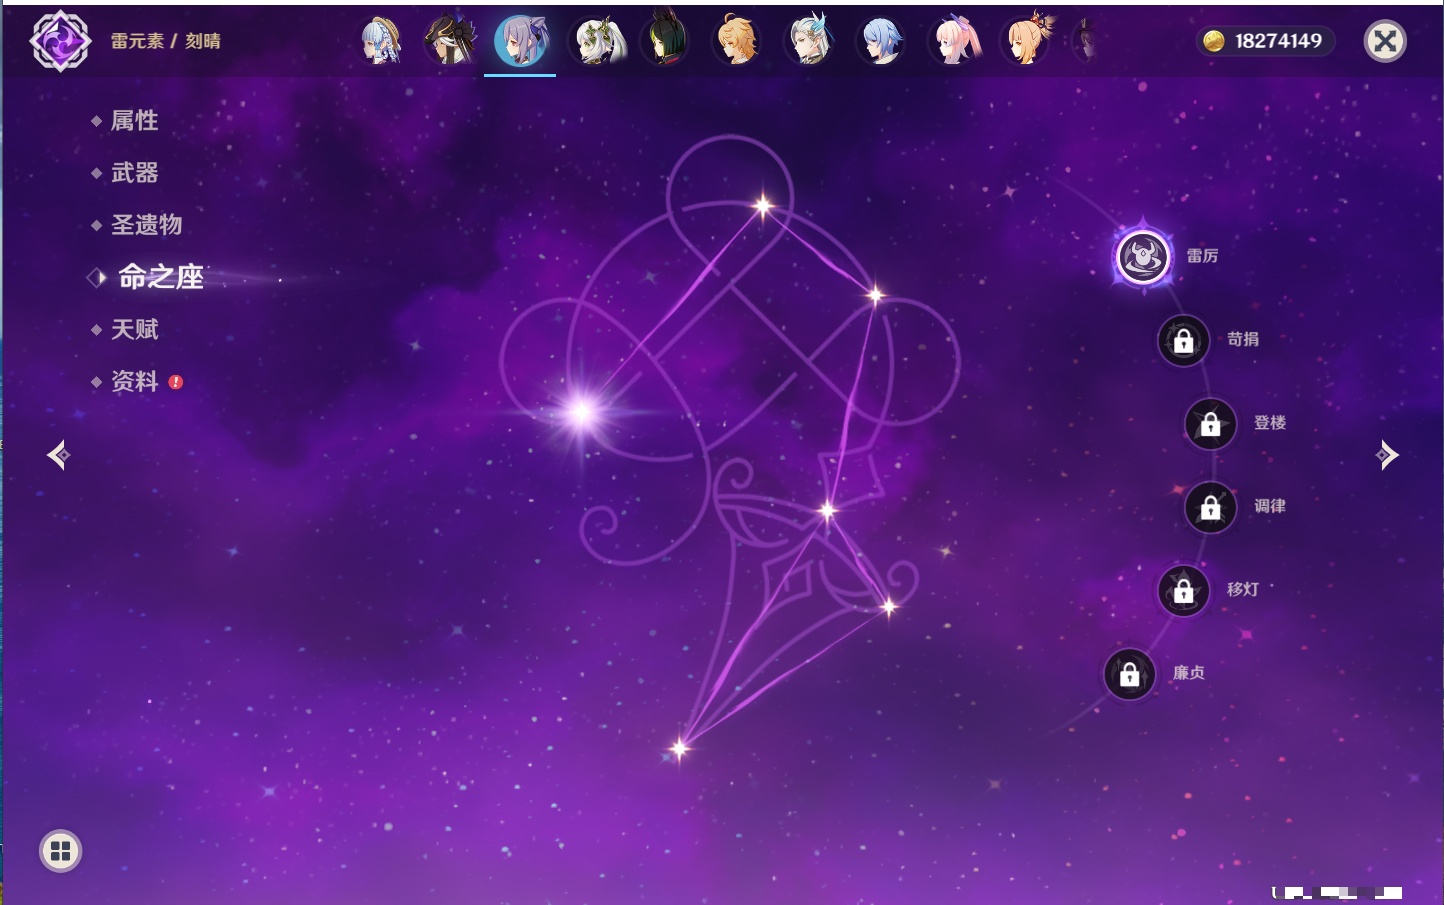Click the Electro element emblem icon
The width and height of the screenshot is (1444, 905).
[60, 41]
